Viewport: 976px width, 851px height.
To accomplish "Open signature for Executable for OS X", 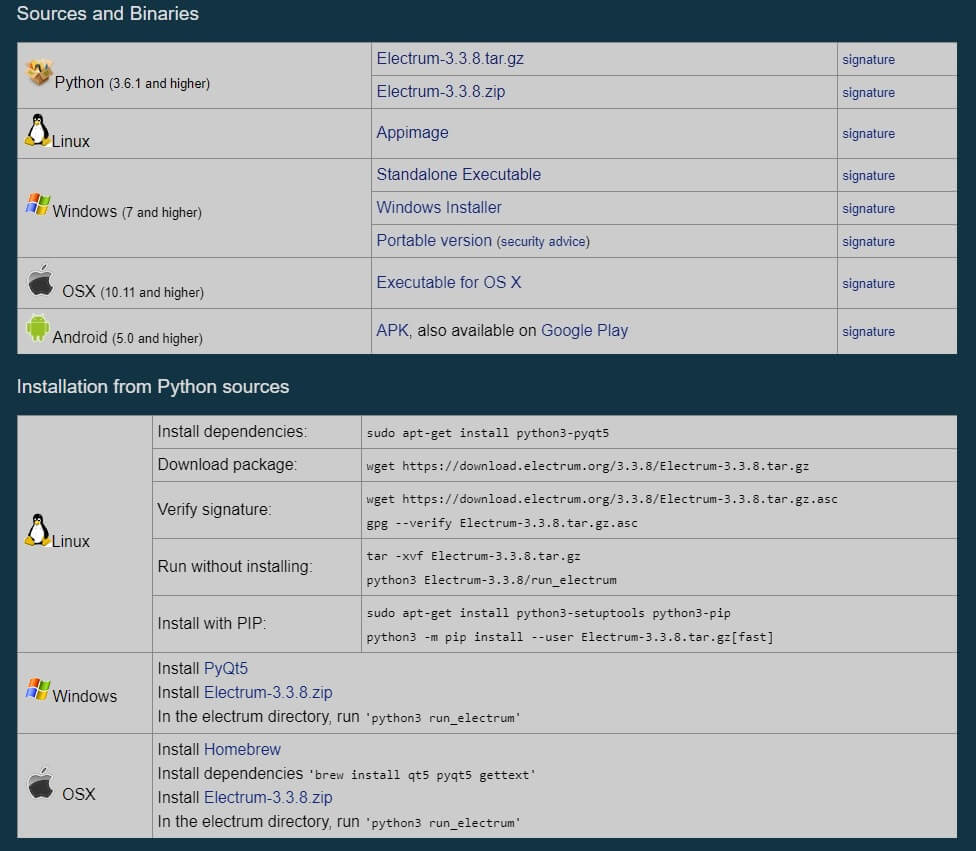I will click(868, 283).
